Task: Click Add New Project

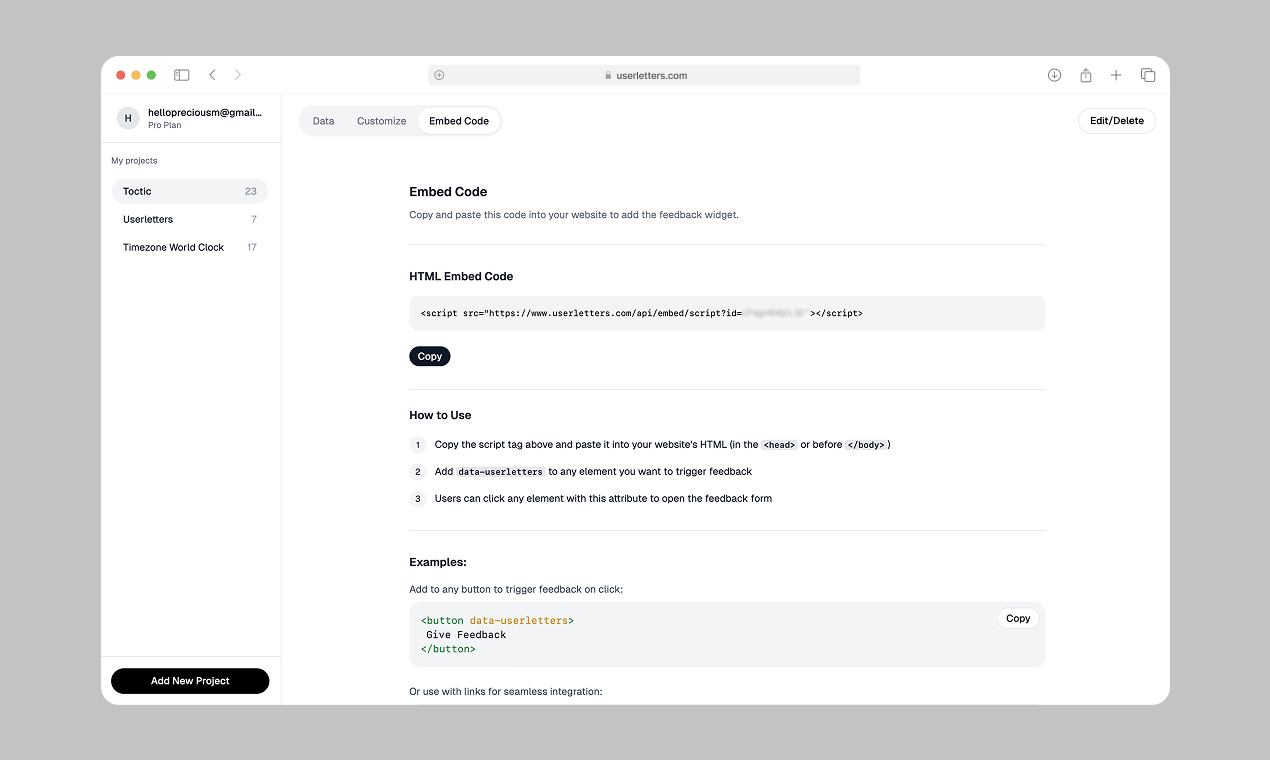Action: pos(189,680)
